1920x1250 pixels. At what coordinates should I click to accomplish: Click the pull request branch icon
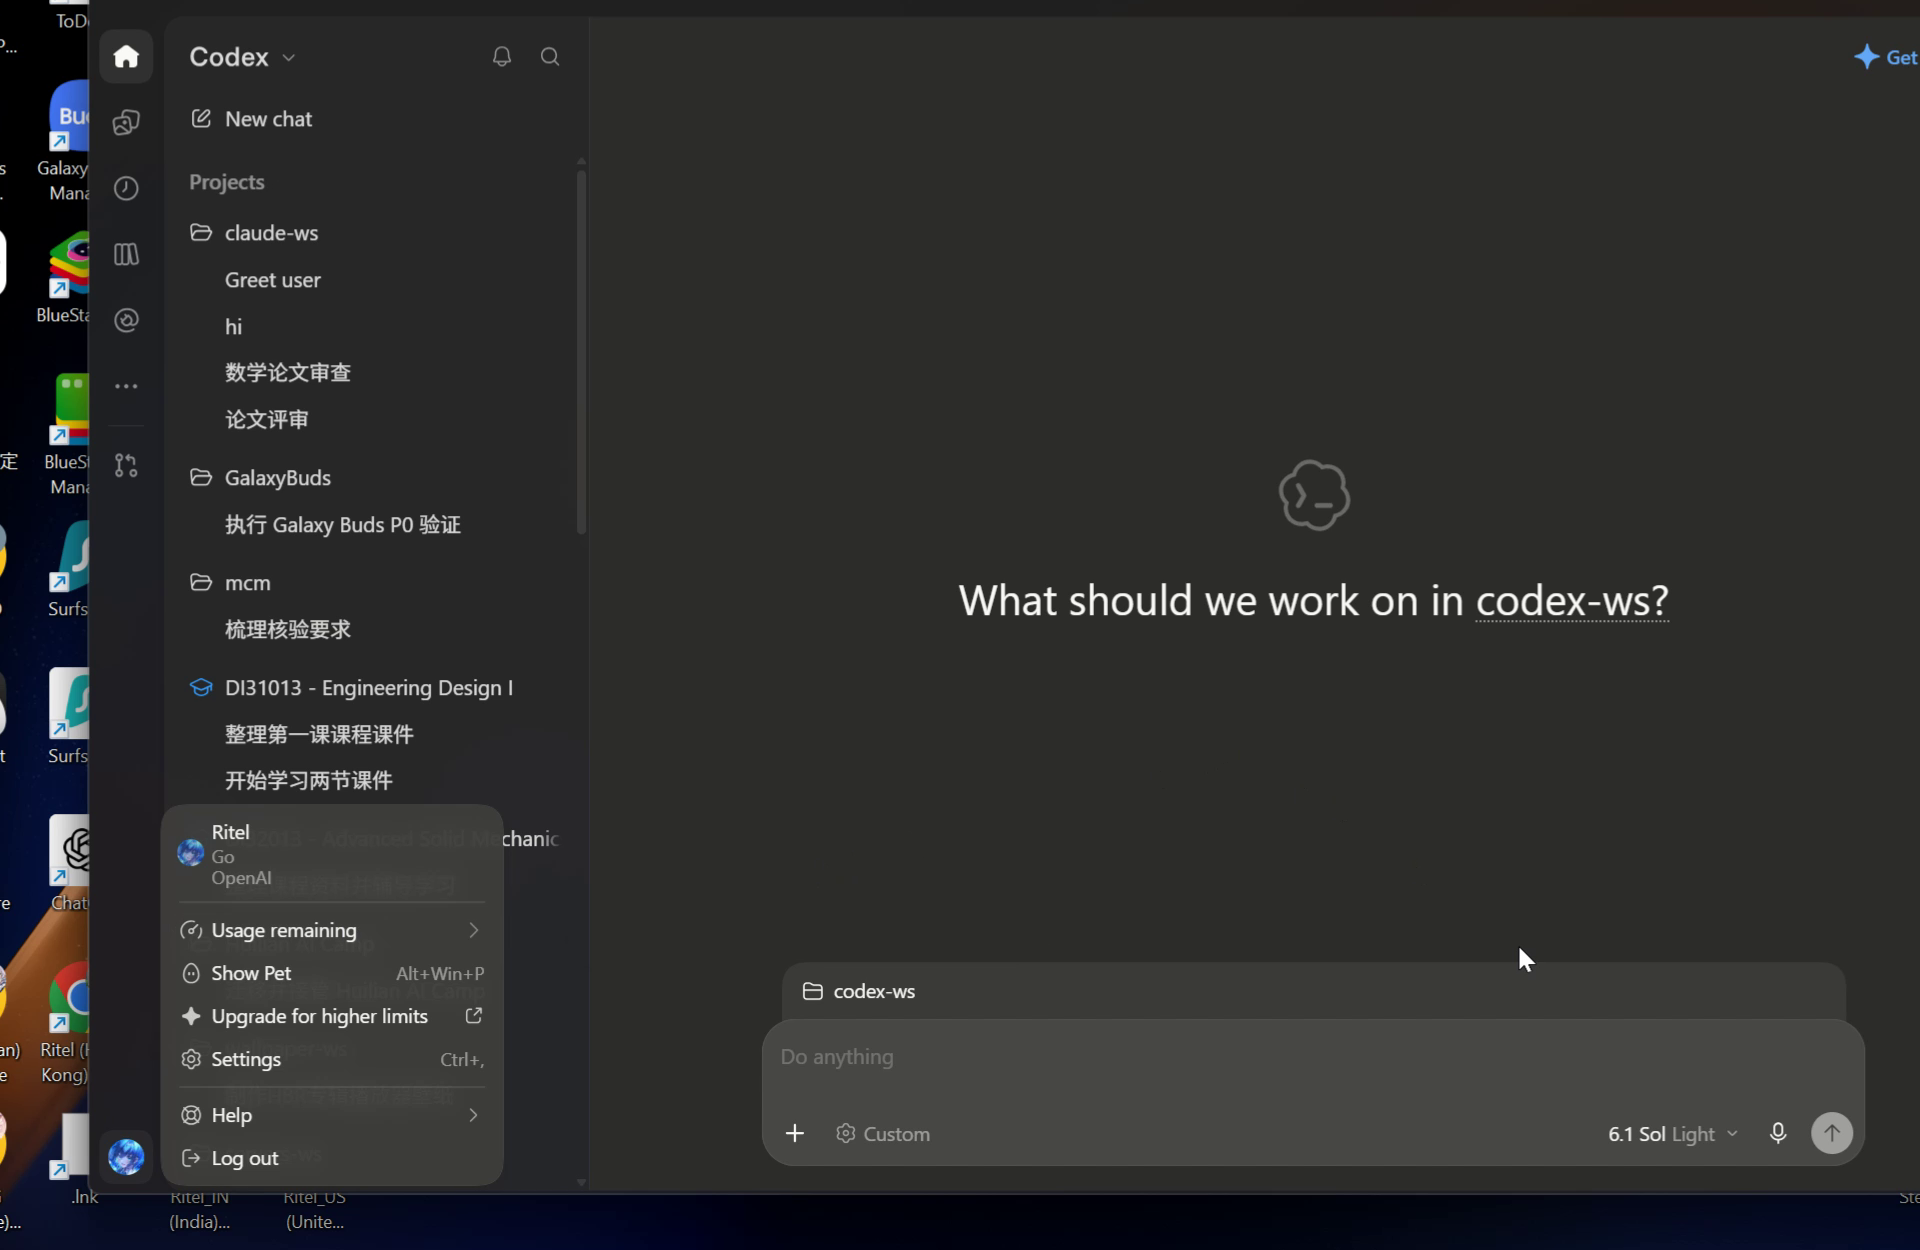(x=126, y=465)
